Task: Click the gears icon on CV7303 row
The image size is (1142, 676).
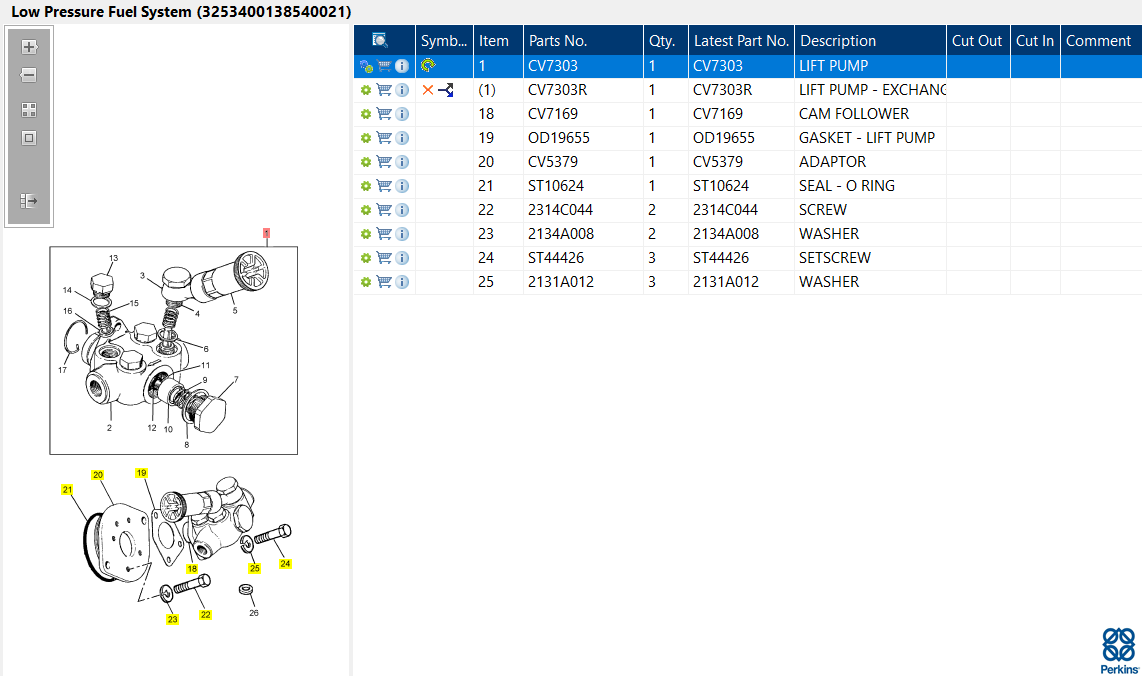Action: point(366,66)
